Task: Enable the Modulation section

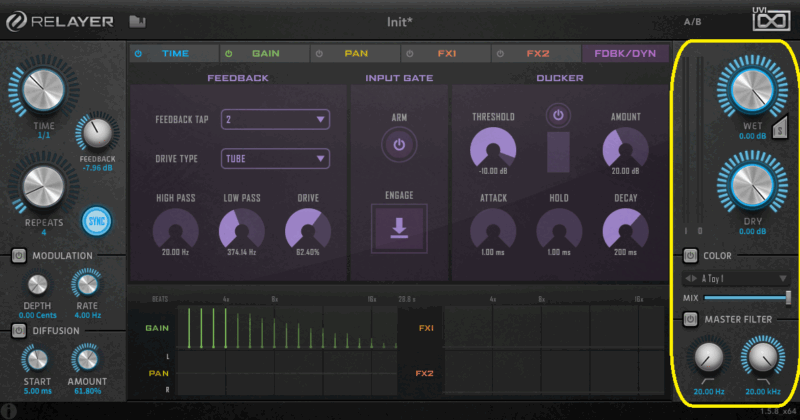Action: 18,256
